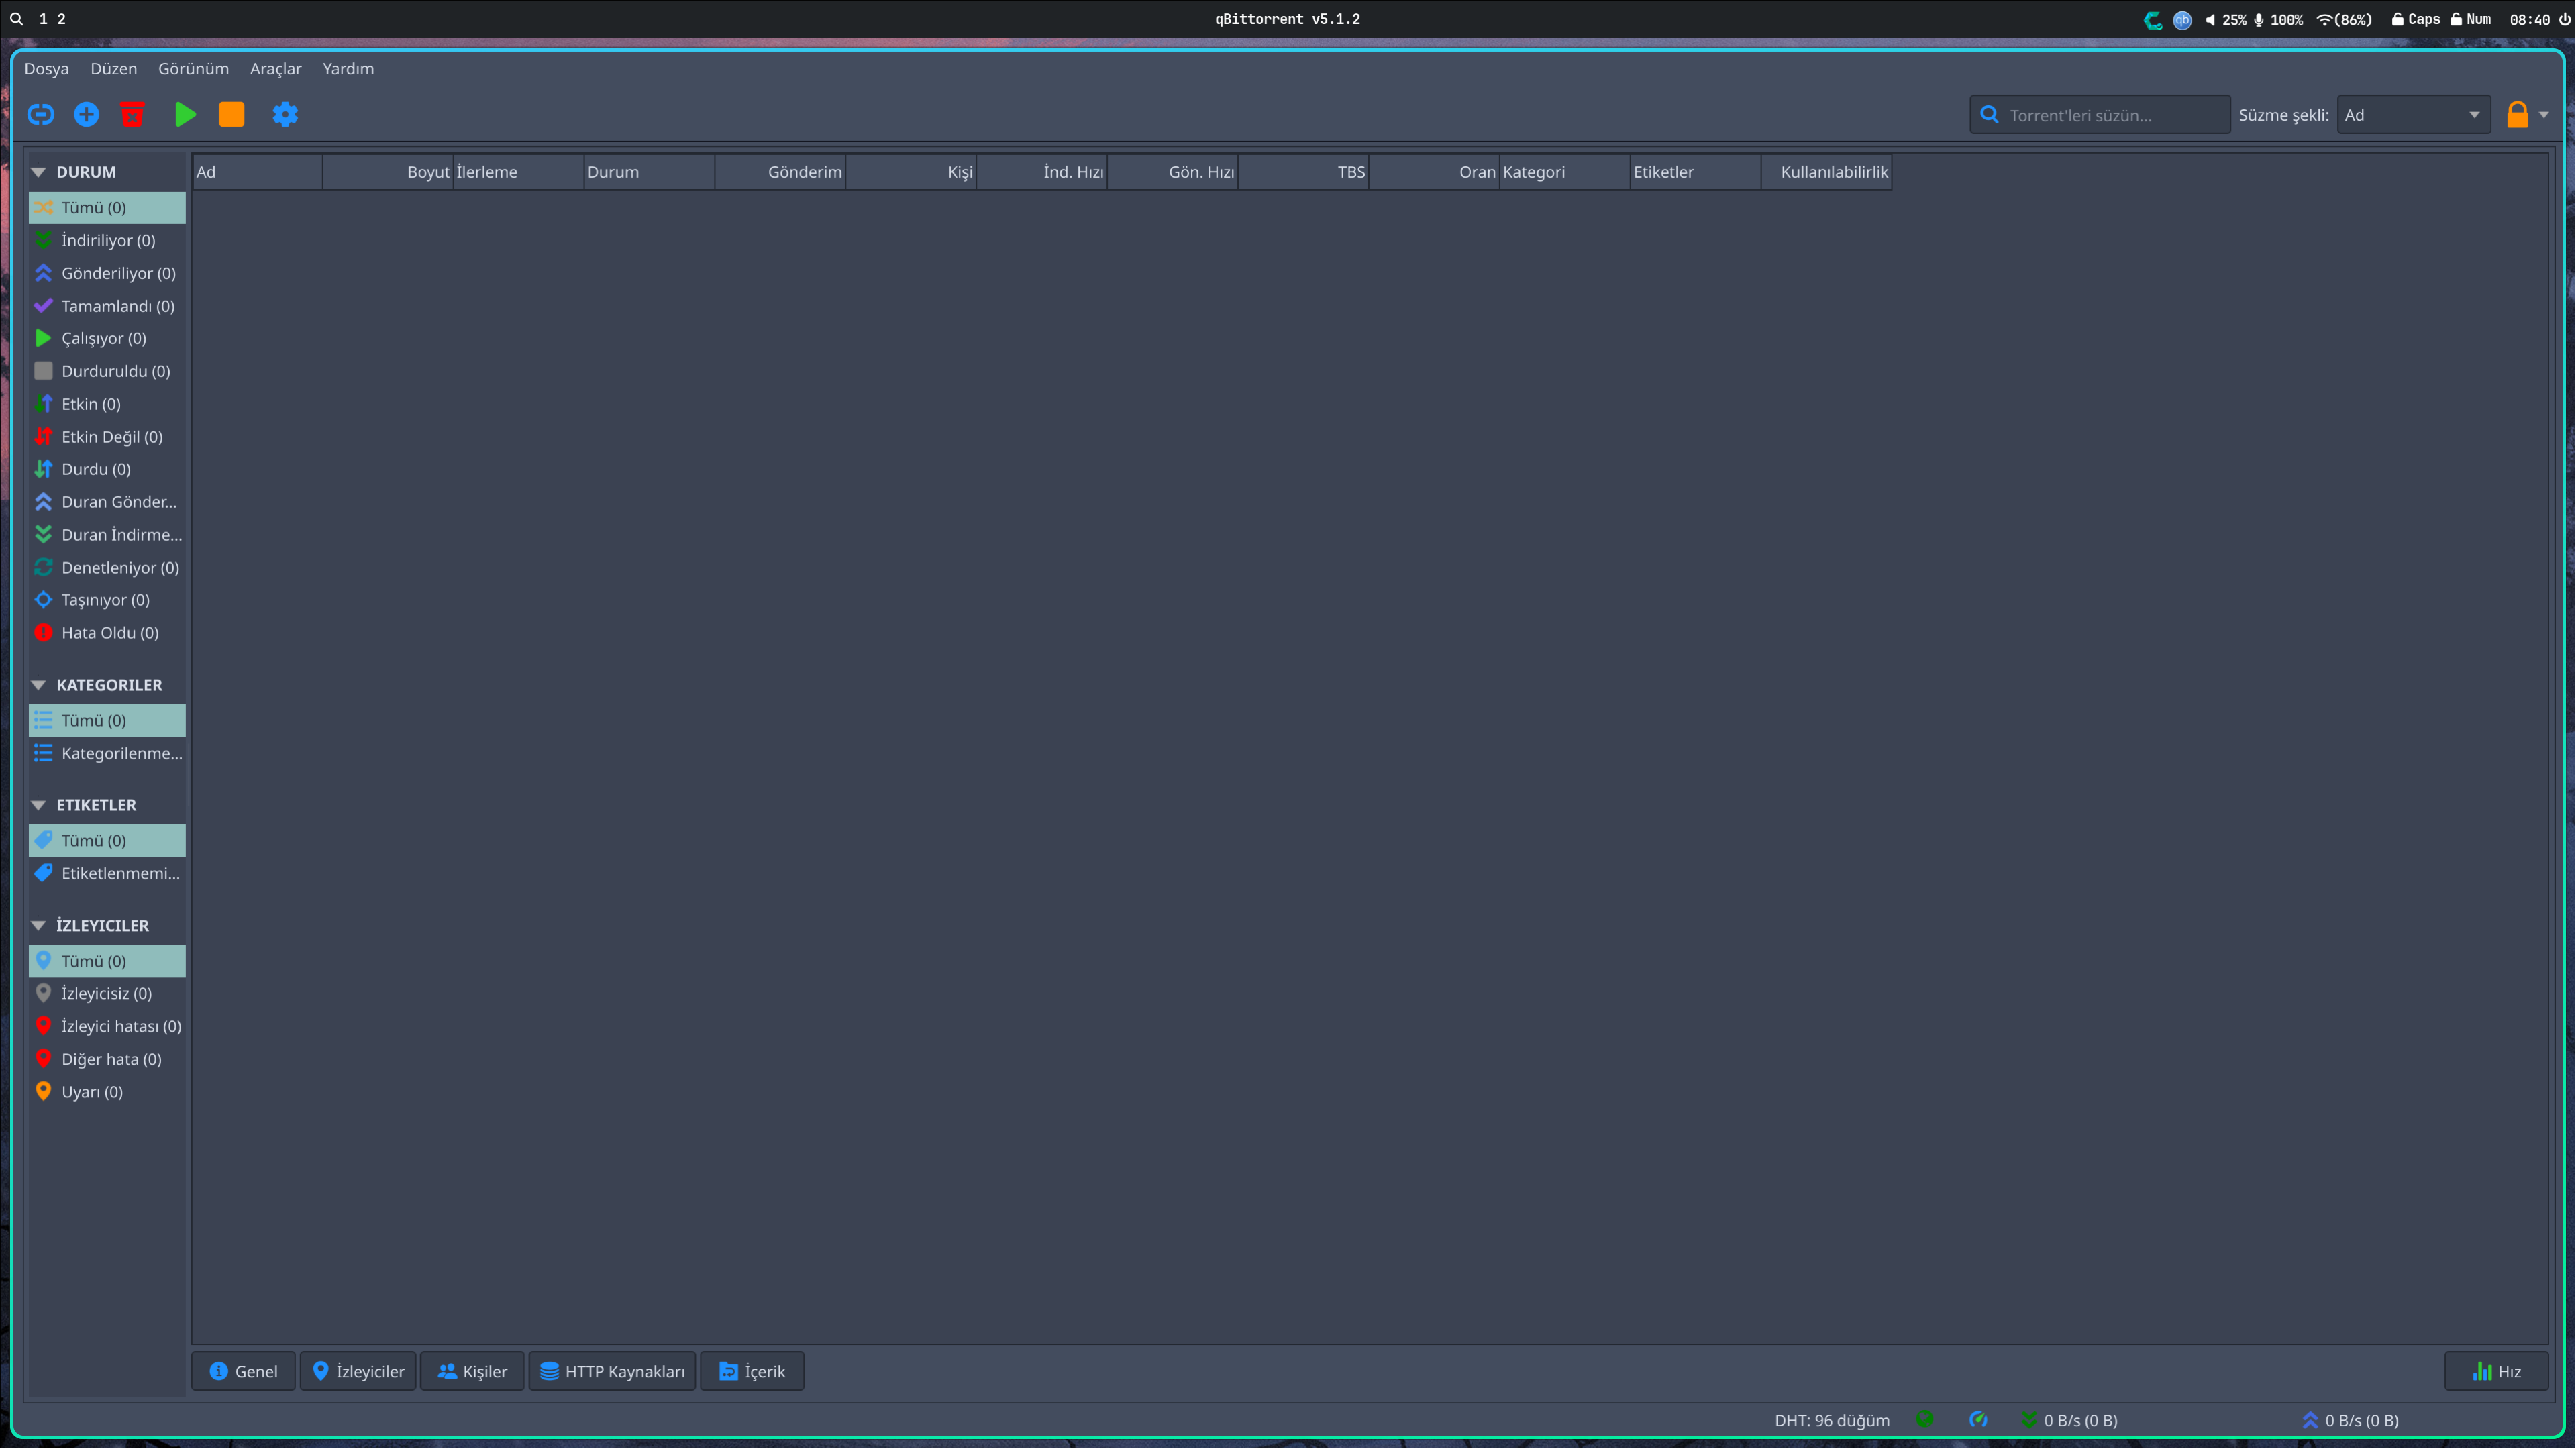Sort by the Oran column header
This screenshot has height=1449, width=2576.
point(1434,172)
